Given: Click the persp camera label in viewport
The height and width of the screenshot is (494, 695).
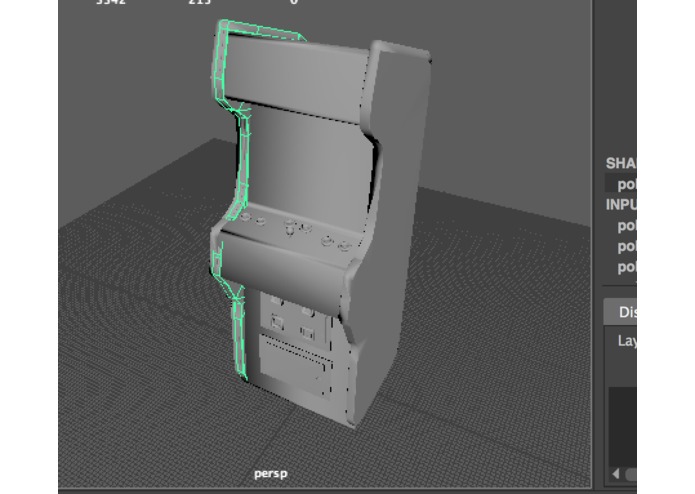Looking at the screenshot, I should (271, 474).
